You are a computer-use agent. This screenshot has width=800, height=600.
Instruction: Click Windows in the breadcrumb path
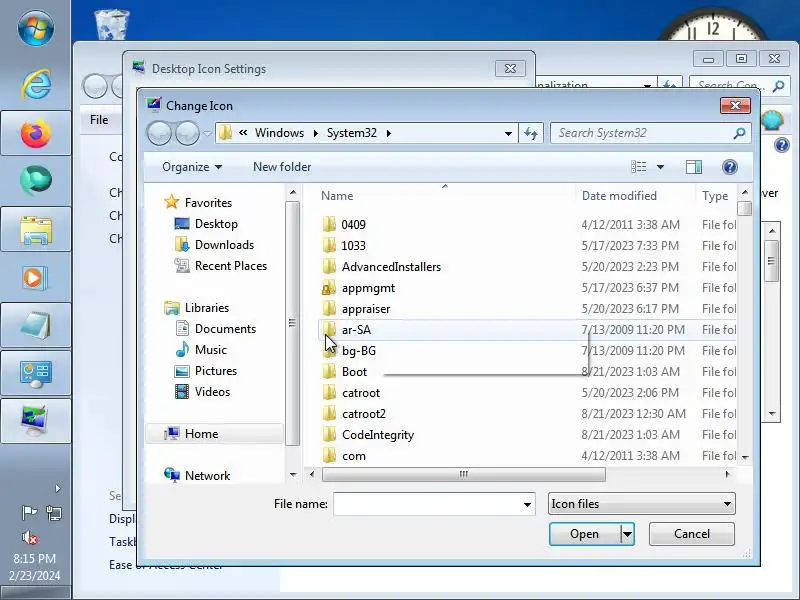click(x=280, y=133)
